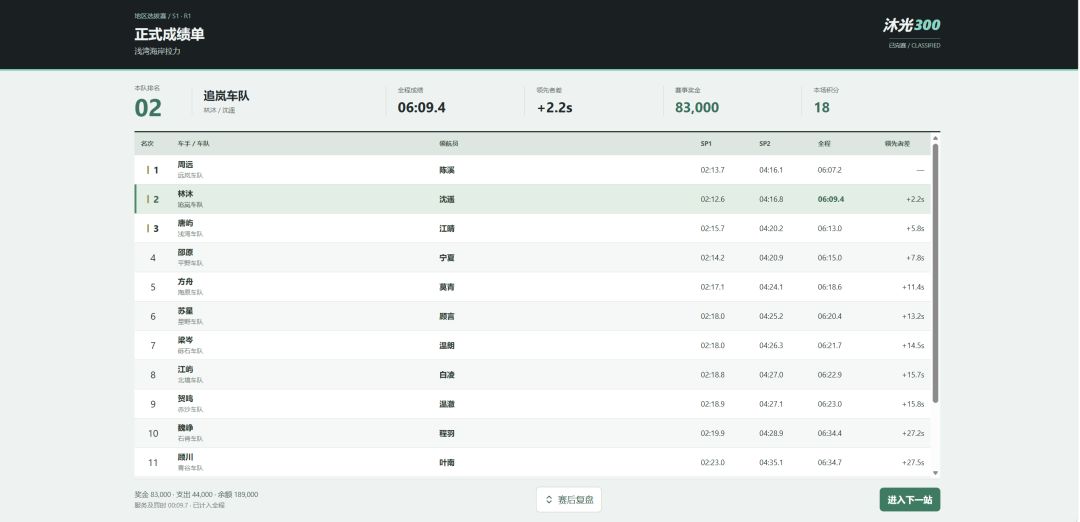Click co-driver 温朗 in the table
This screenshot has width=1080, height=522.
click(446, 346)
